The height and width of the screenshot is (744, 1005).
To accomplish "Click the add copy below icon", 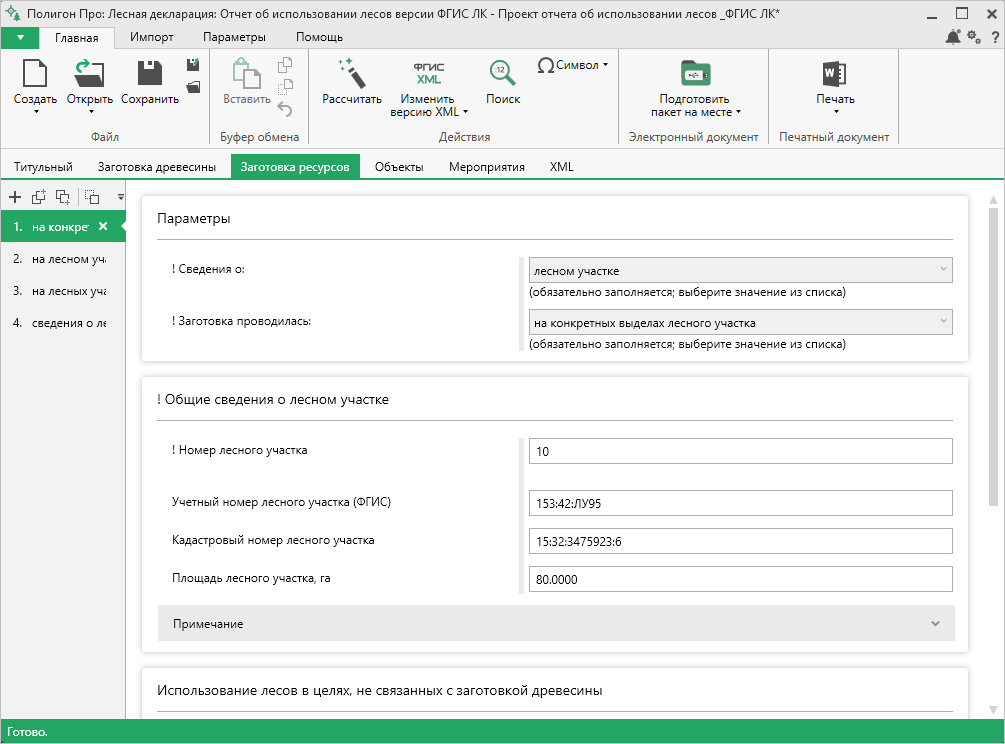I will 63,197.
